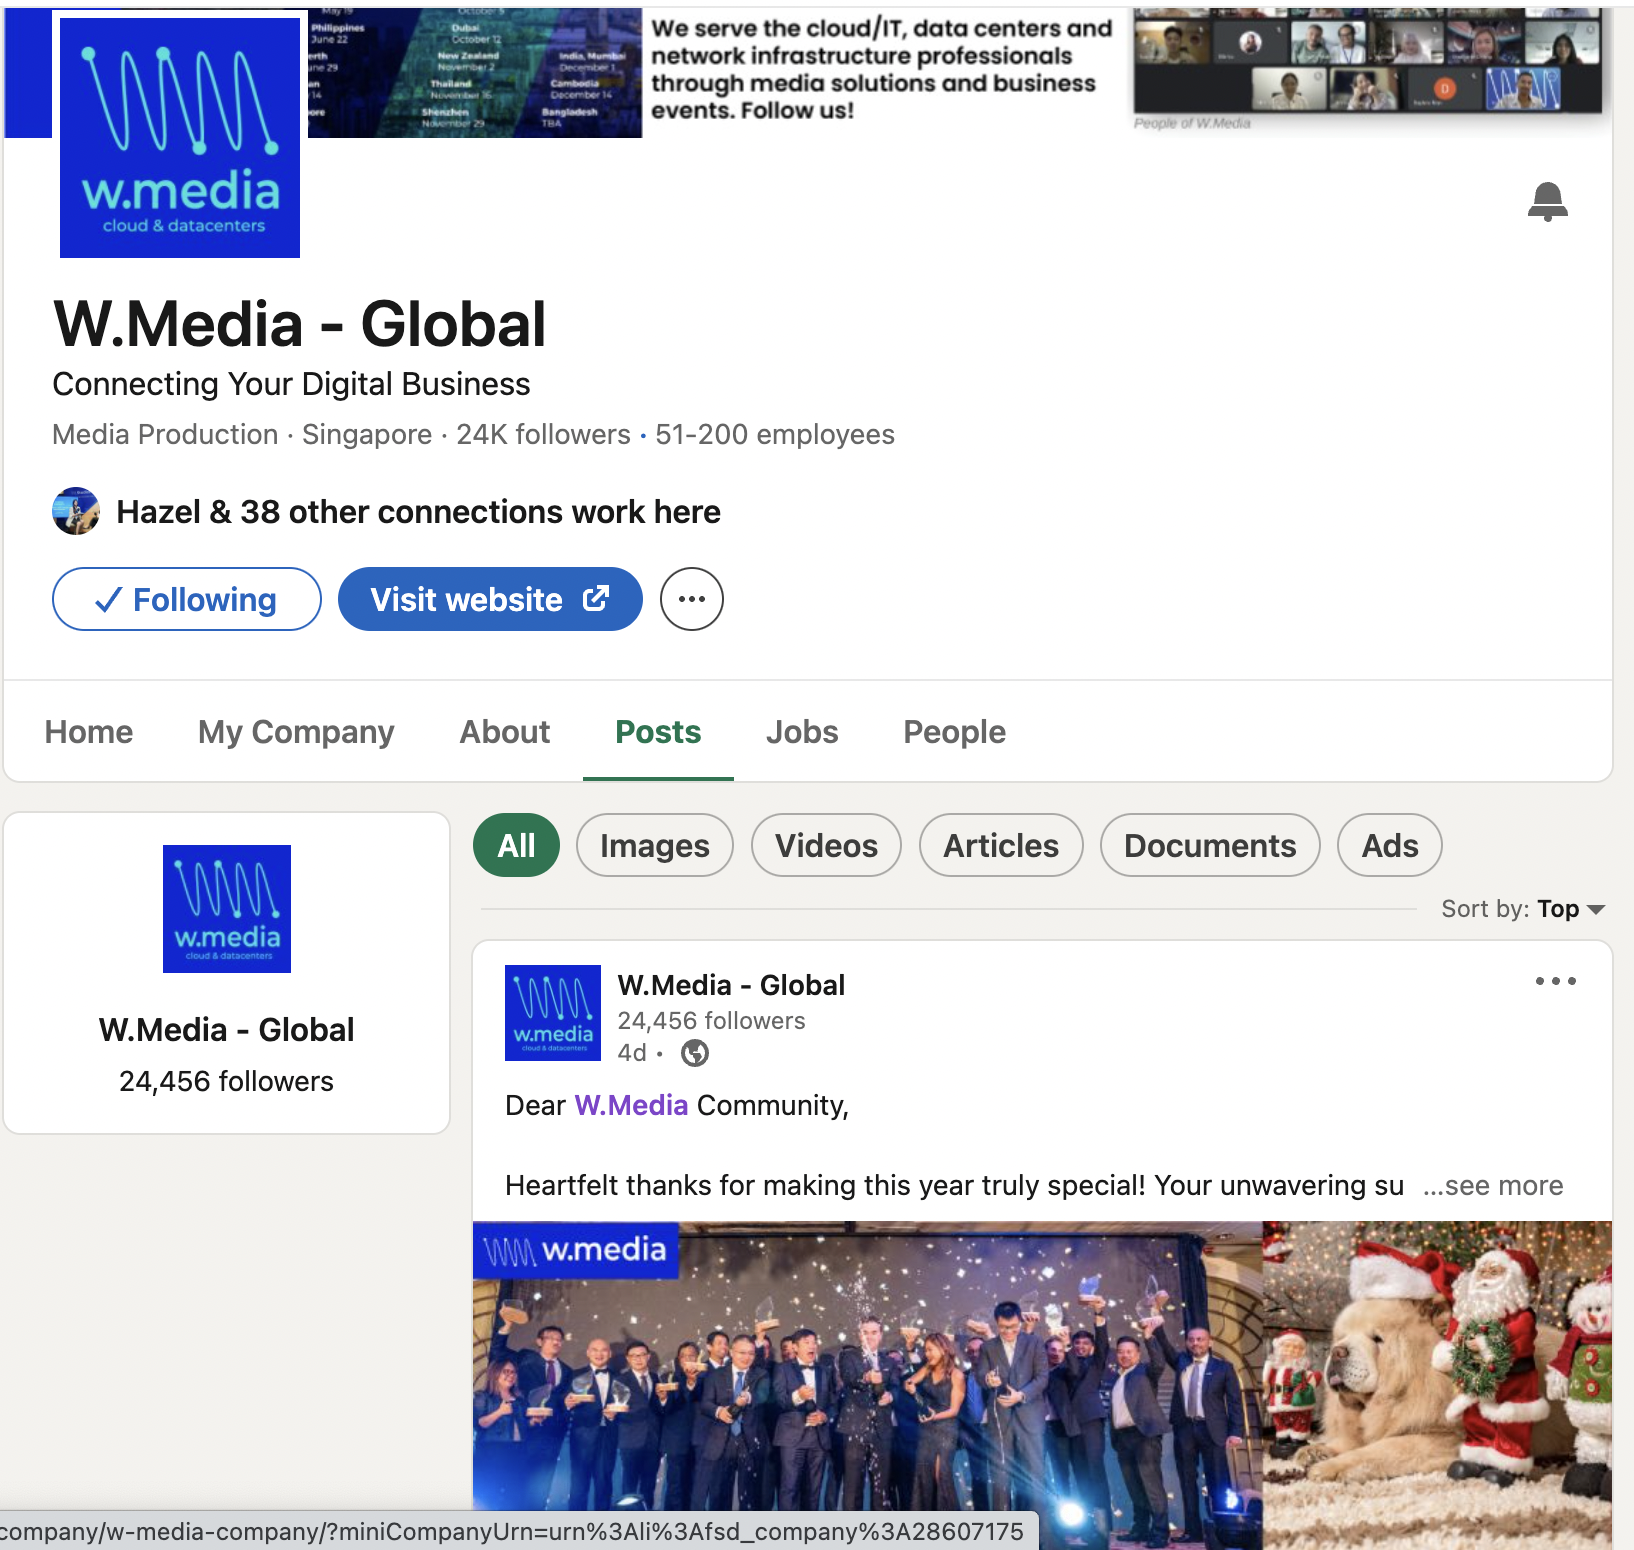Click the post's 24,456 followers line
Image resolution: width=1634 pixels, height=1550 pixels.
[711, 1021]
